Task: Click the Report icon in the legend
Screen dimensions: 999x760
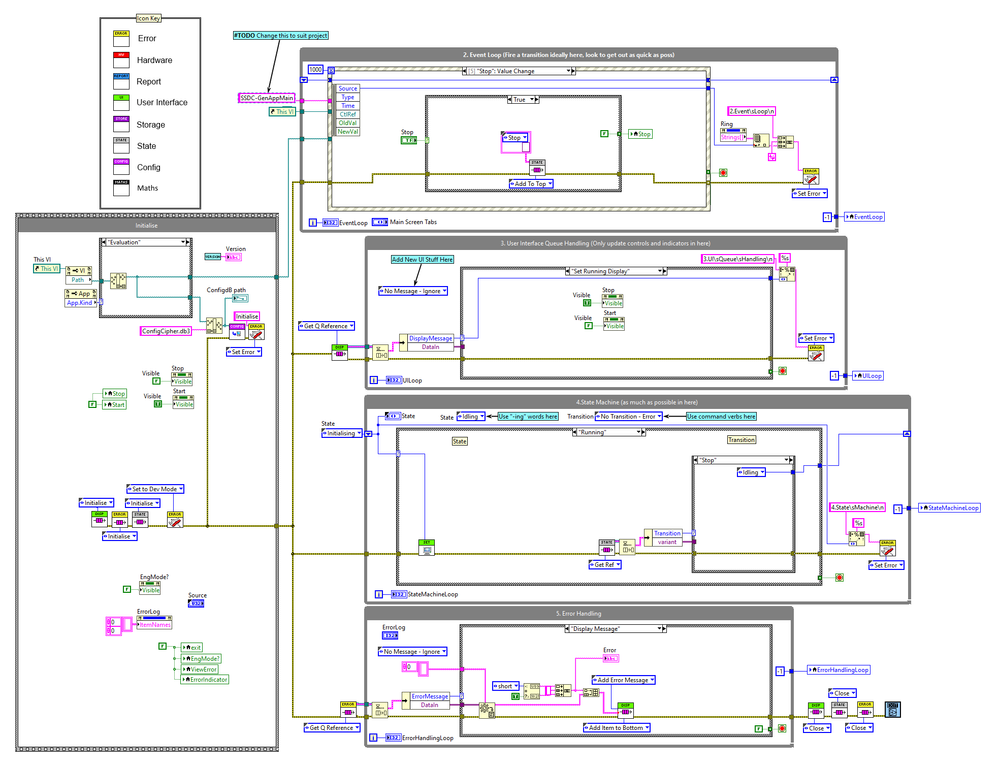Action: coord(121,81)
